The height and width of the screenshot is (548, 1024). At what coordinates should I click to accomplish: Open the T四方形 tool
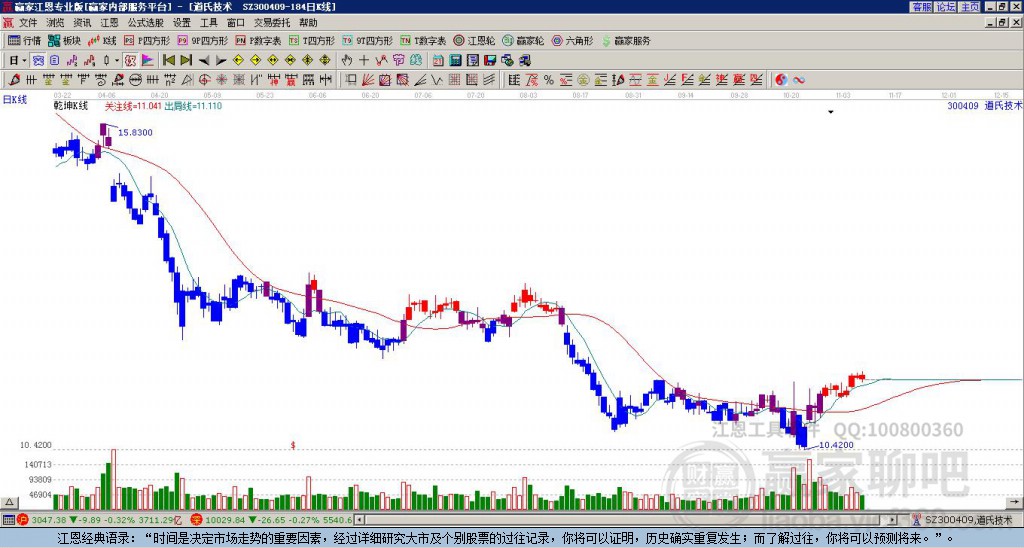[312, 40]
